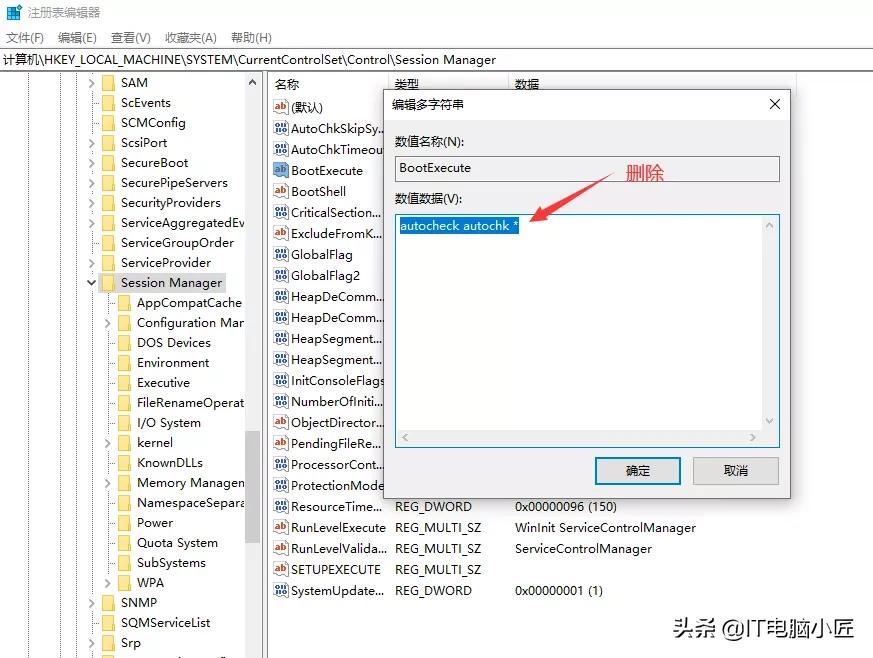
Task: Click the CriticalSection... value icon
Action: point(281,212)
